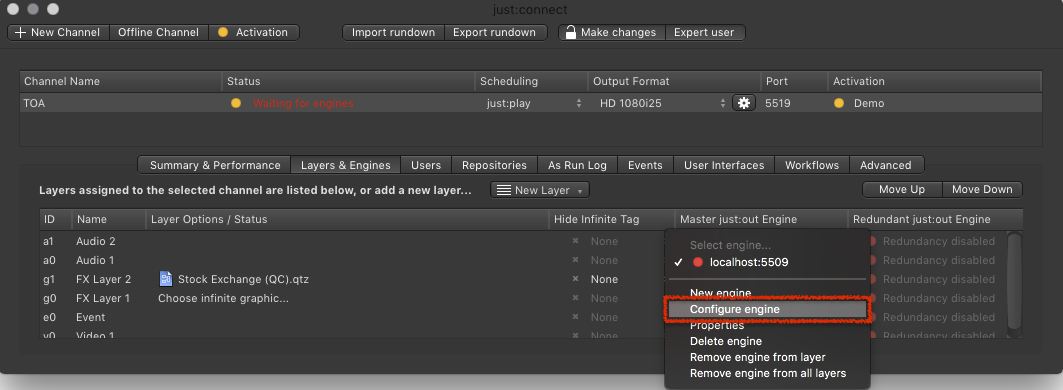The width and height of the screenshot is (1063, 390).
Task: Choose Configure engine from menu
Action: click(767, 309)
